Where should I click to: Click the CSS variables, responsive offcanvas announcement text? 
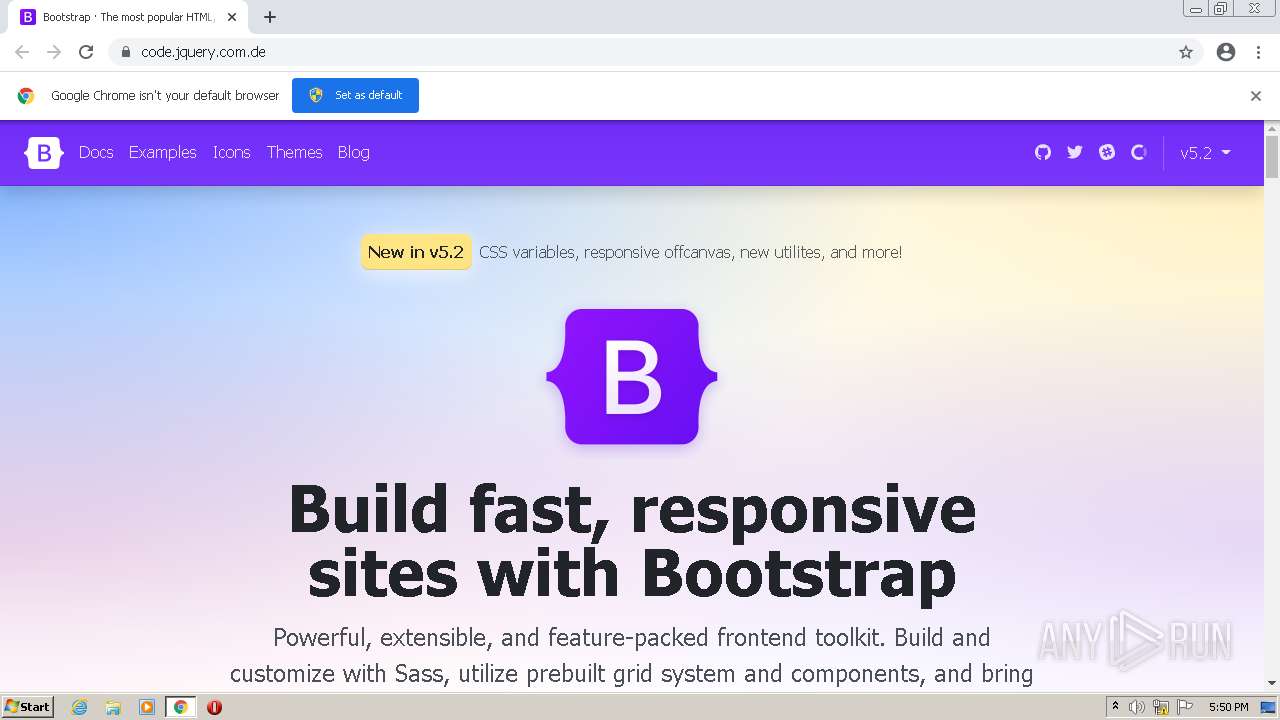(x=690, y=252)
